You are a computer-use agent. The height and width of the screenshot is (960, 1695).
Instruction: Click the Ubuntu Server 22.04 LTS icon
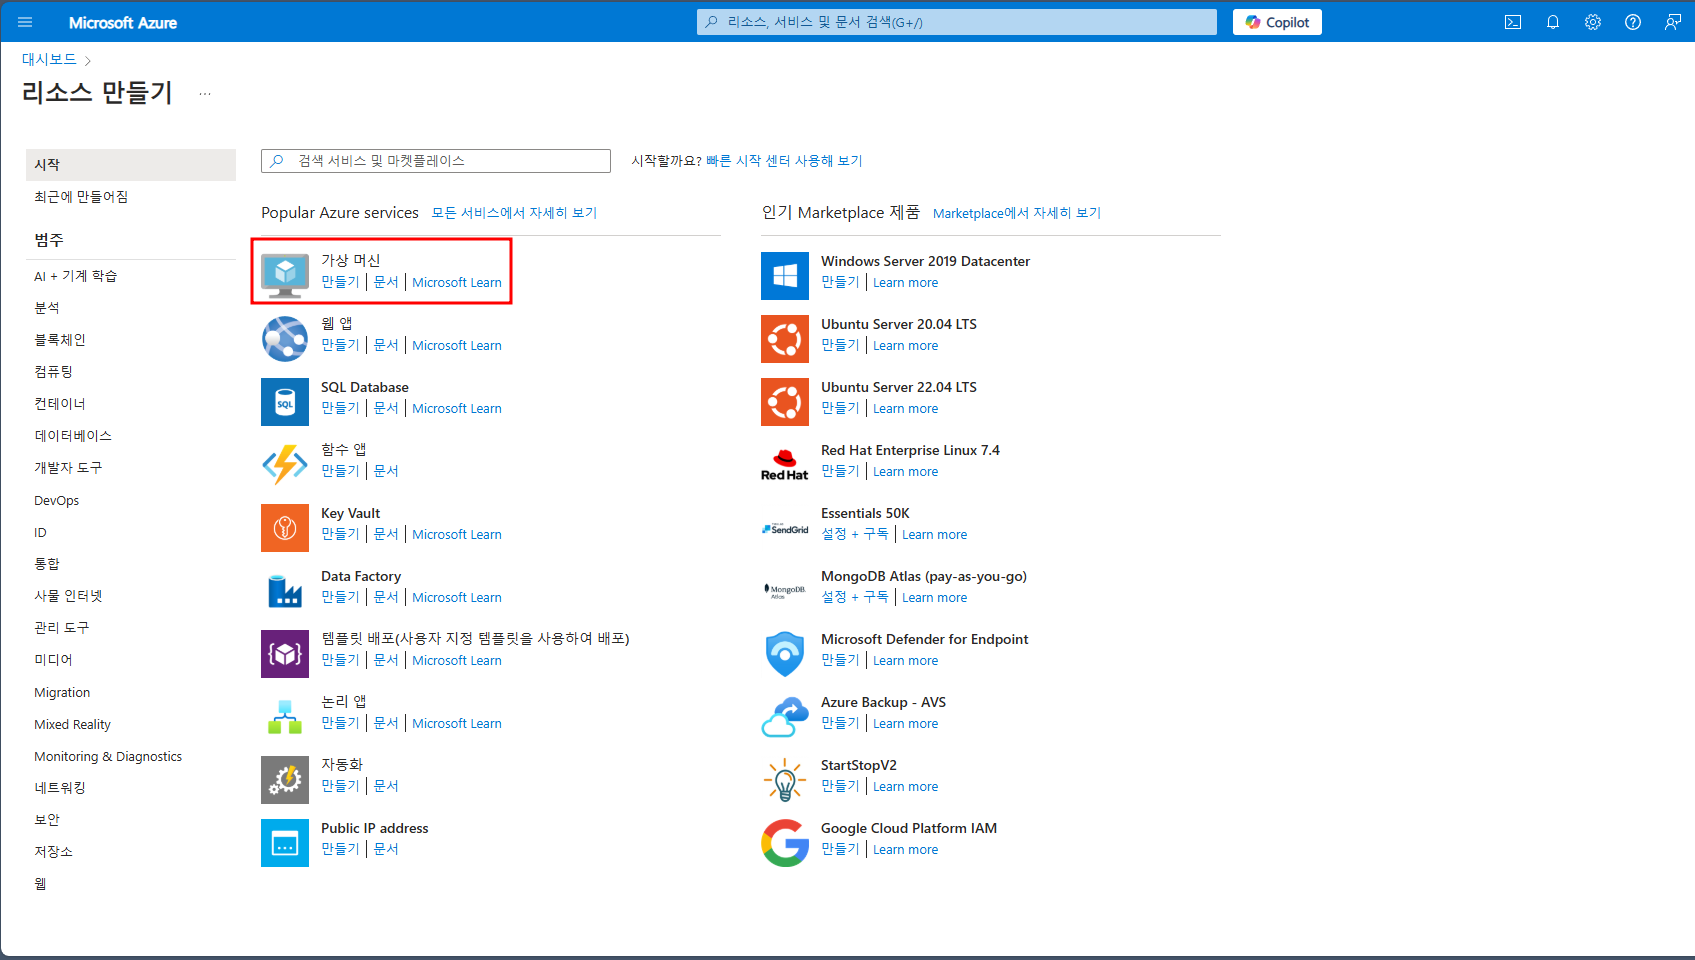[x=785, y=402]
